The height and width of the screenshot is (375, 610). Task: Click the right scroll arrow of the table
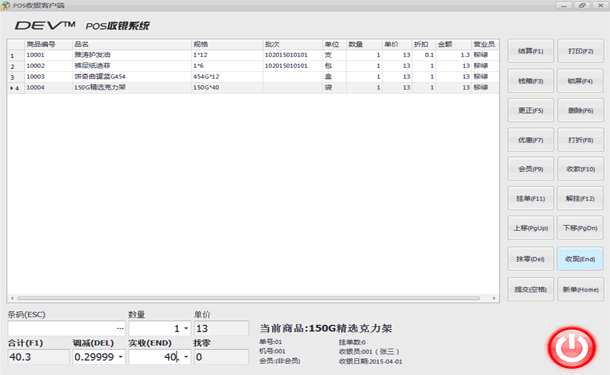tap(494, 298)
